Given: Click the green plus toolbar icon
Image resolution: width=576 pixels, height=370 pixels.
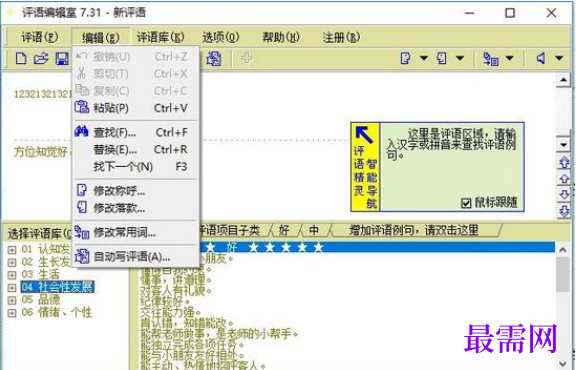Looking at the screenshot, I should pyautogui.click(x=246, y=58).
